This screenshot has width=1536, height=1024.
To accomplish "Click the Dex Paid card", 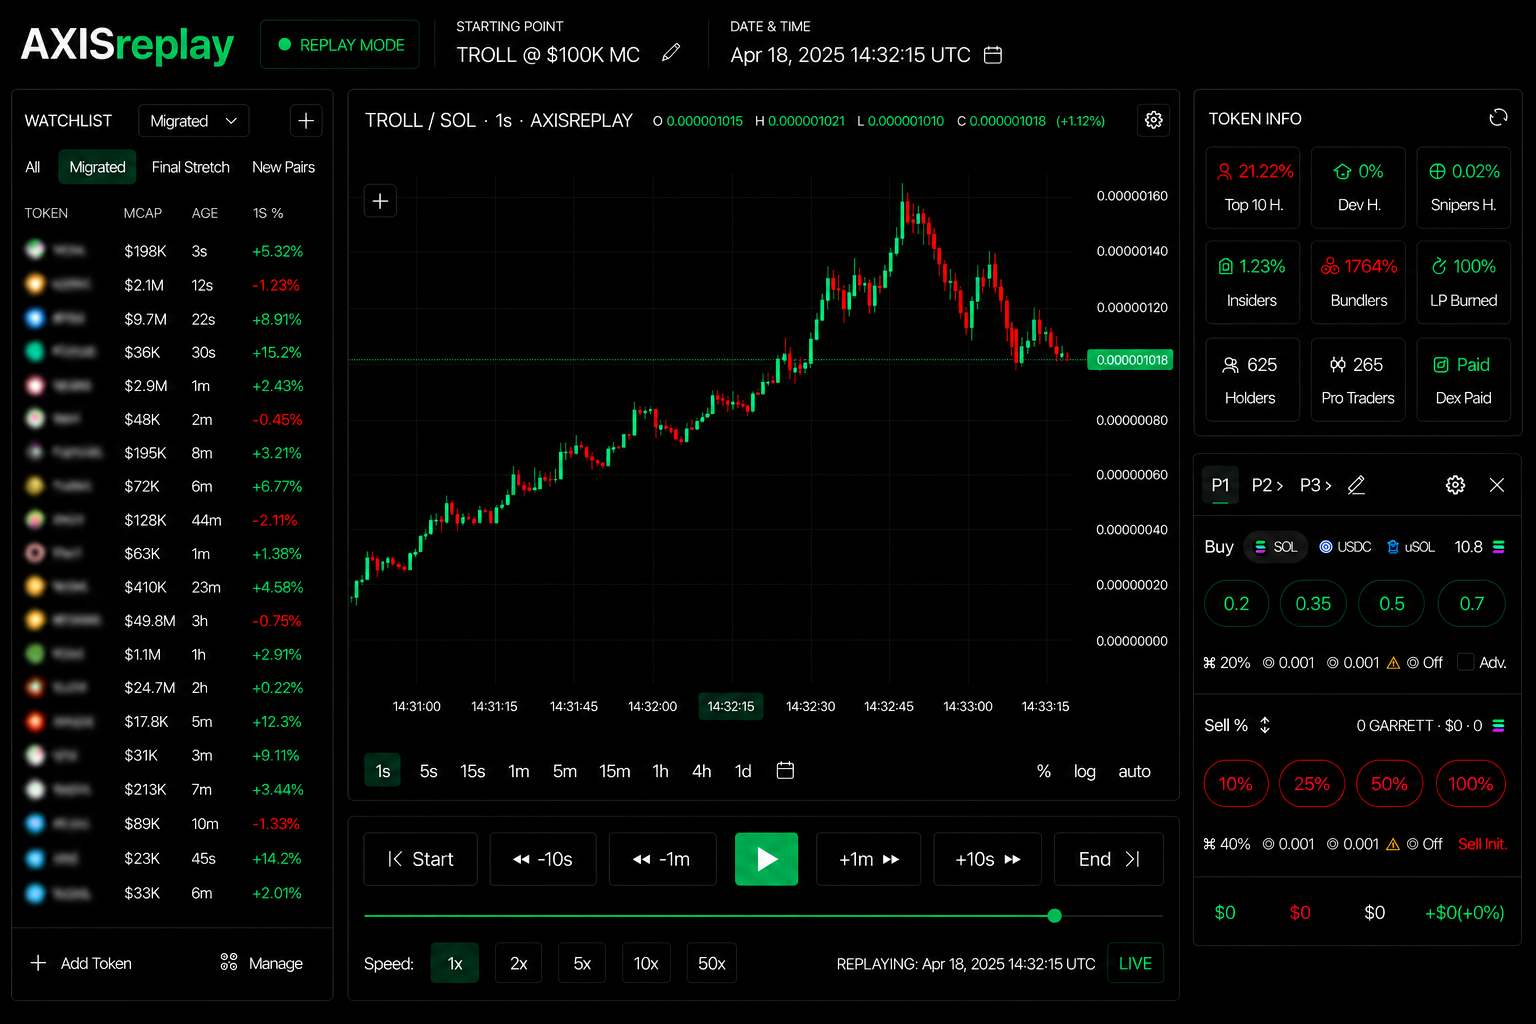I will pos(1463,380).
